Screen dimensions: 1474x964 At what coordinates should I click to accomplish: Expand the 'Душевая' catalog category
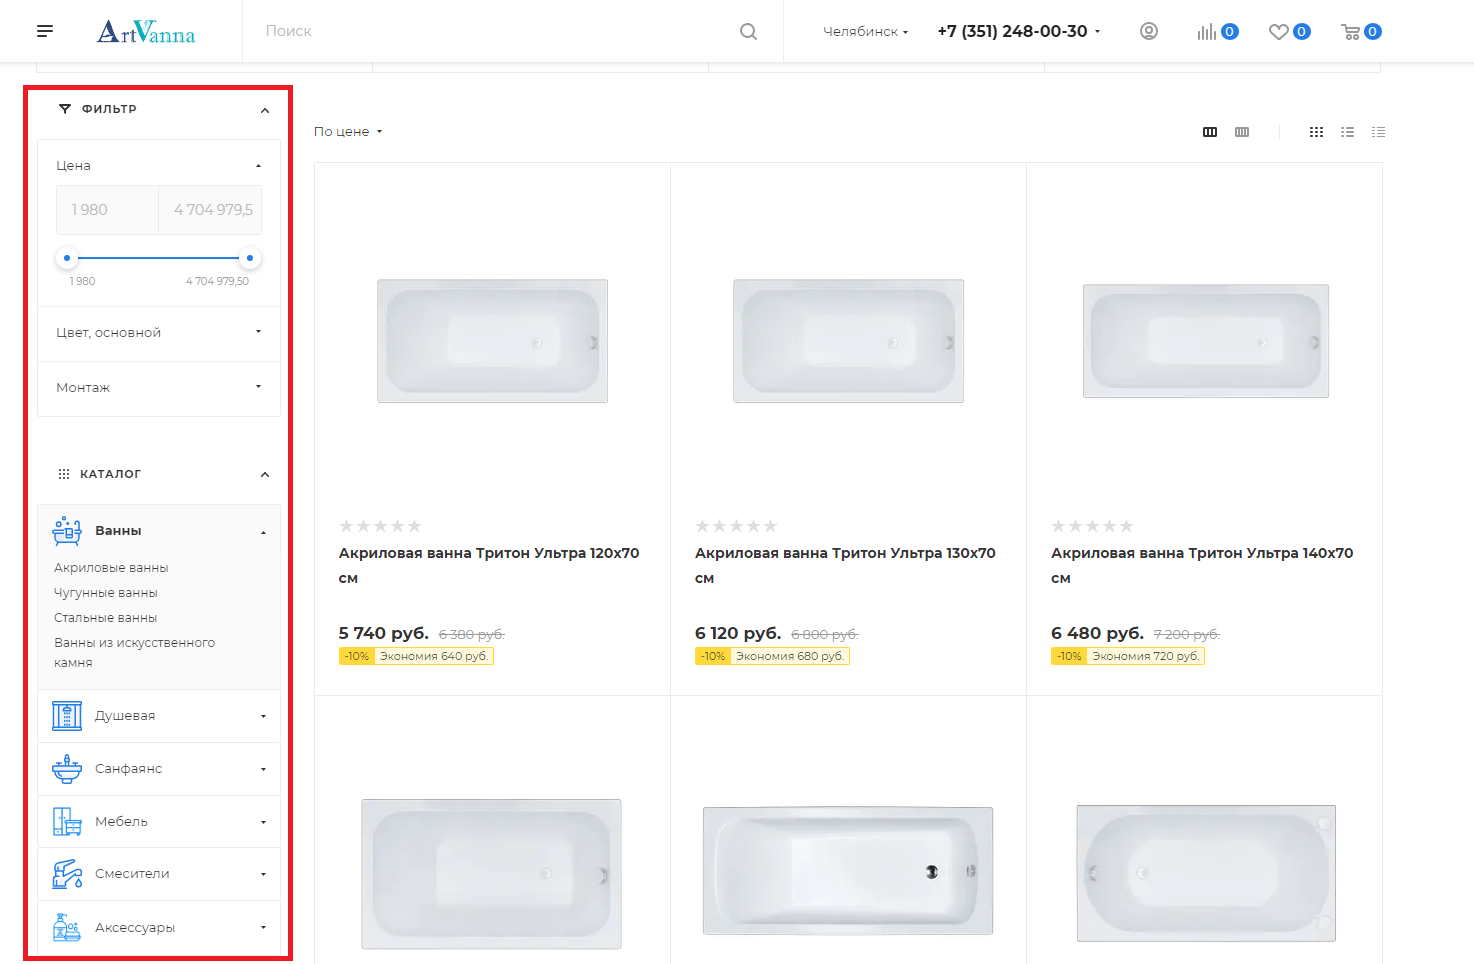click(x=159, y=716)
